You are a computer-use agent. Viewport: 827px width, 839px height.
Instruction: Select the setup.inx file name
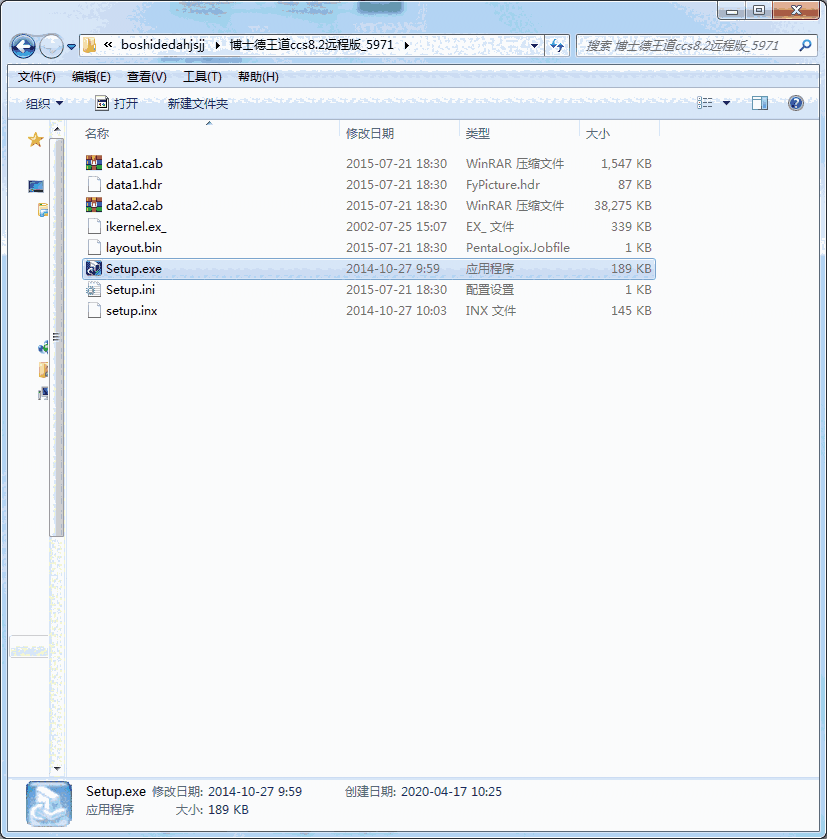132,311
